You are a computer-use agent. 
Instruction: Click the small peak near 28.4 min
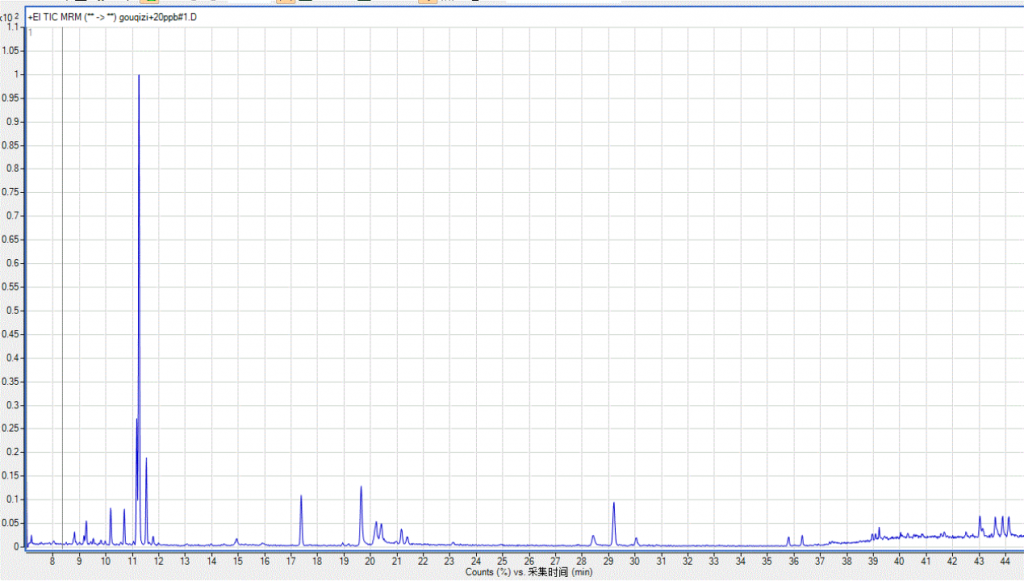tap(593, 537)
